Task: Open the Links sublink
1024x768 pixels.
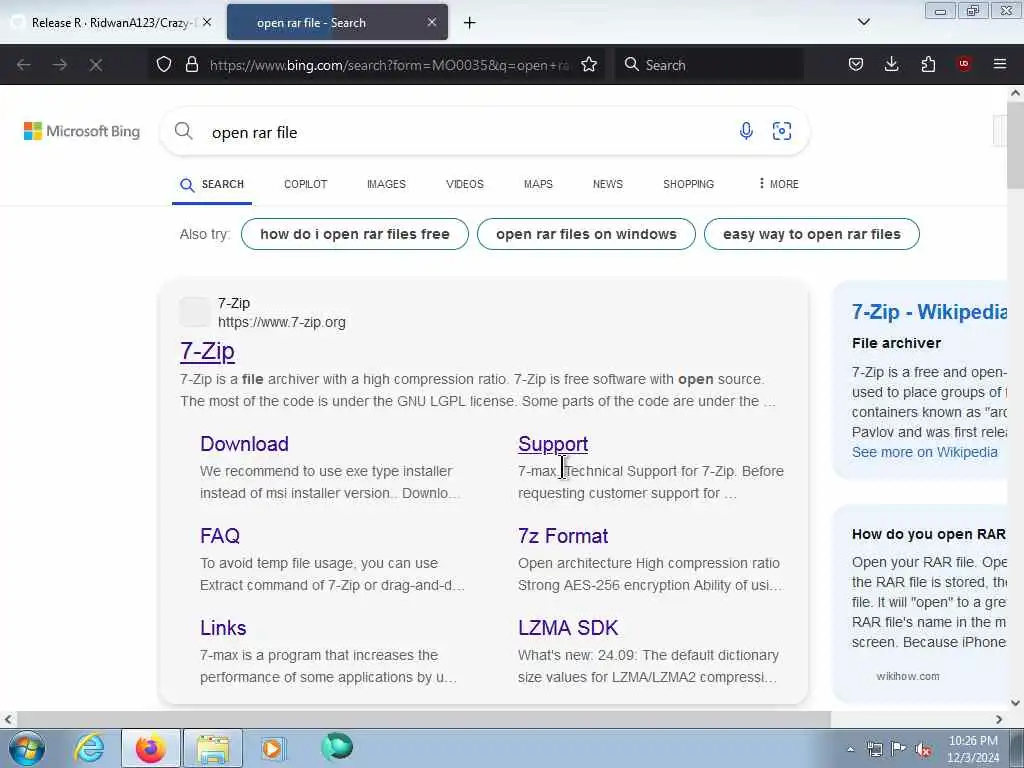Action: pyautogui.click(x=223, y=628)
